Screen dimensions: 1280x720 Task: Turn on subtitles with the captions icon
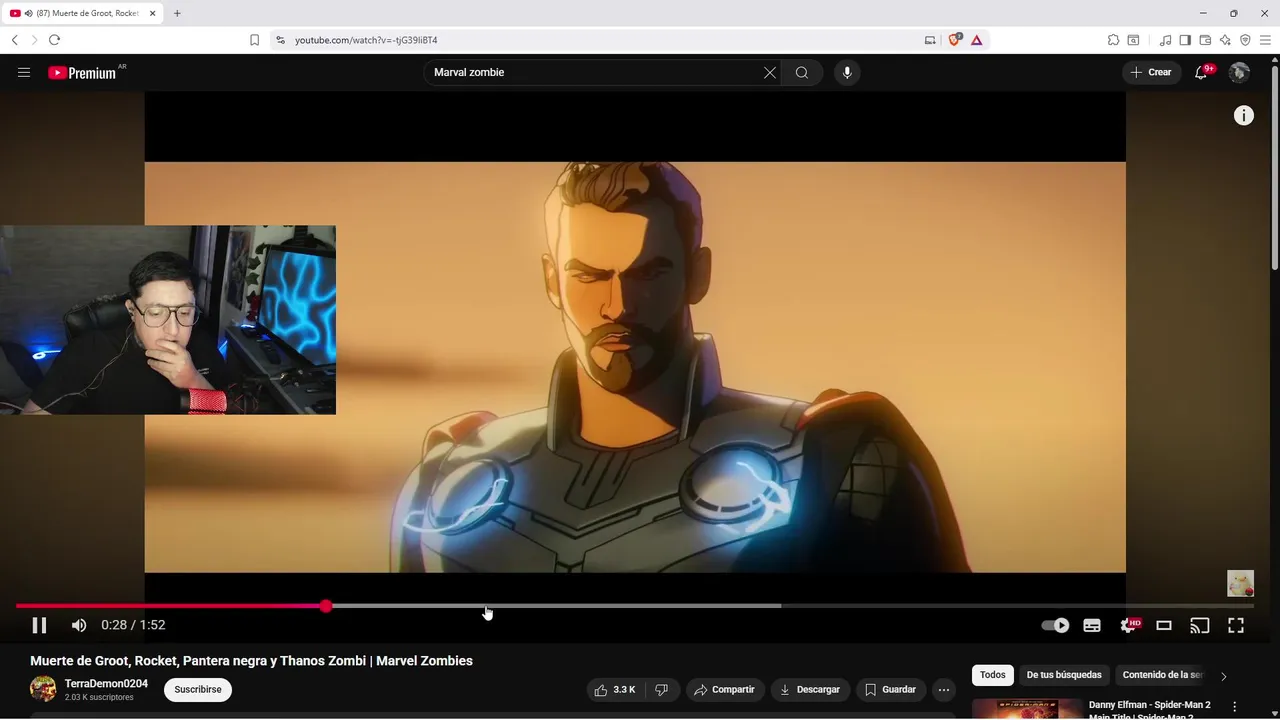tap(1092, 625)
